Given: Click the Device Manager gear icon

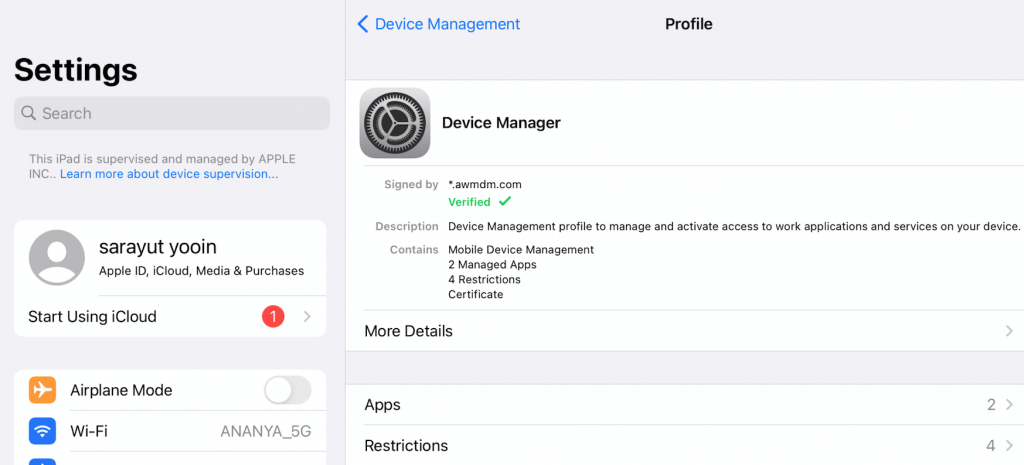Looking at the screenshot, I should [395, 123].
